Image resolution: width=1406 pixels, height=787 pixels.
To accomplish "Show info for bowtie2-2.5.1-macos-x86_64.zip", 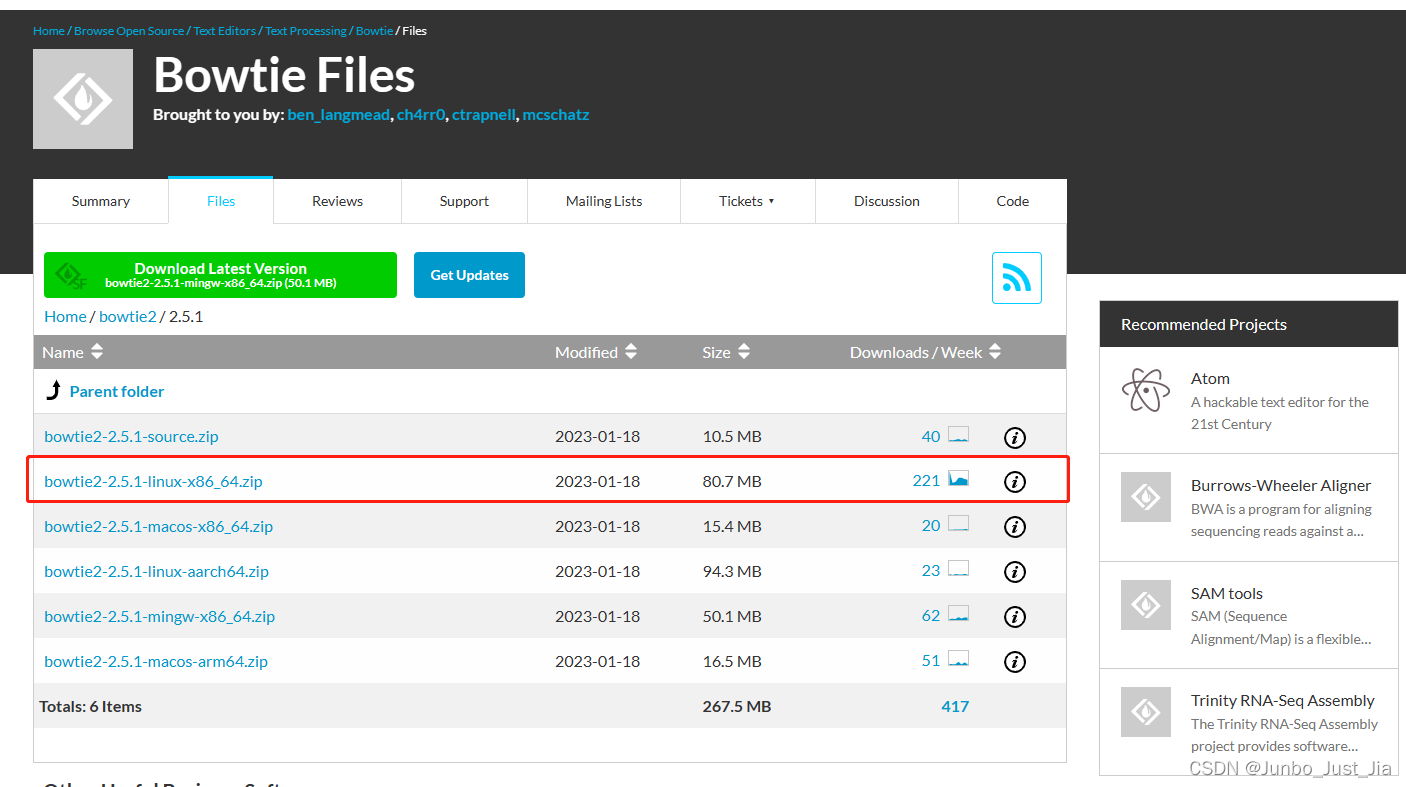I will point(1015,527).
